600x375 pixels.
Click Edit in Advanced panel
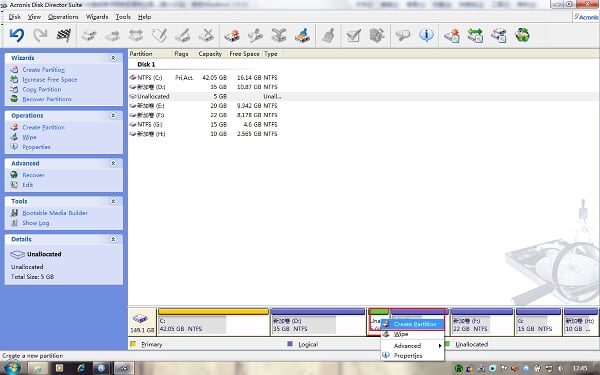pos(28,185)
